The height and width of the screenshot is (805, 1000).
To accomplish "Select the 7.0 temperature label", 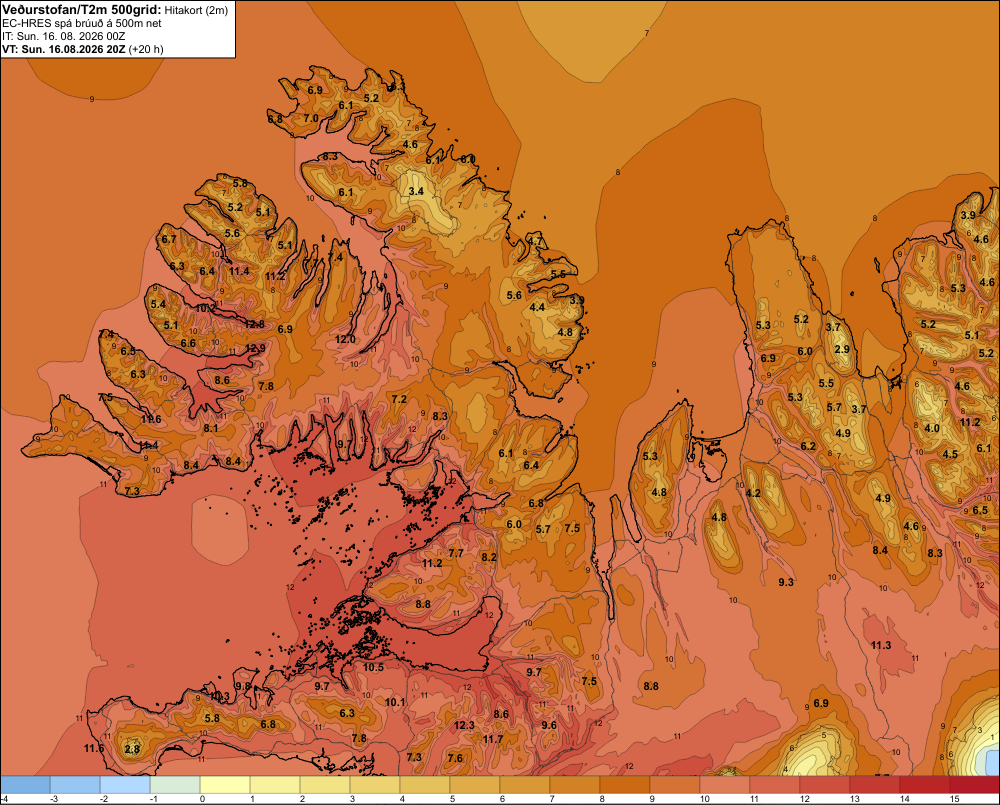I will pyautogui.click(x=311, y=118).
